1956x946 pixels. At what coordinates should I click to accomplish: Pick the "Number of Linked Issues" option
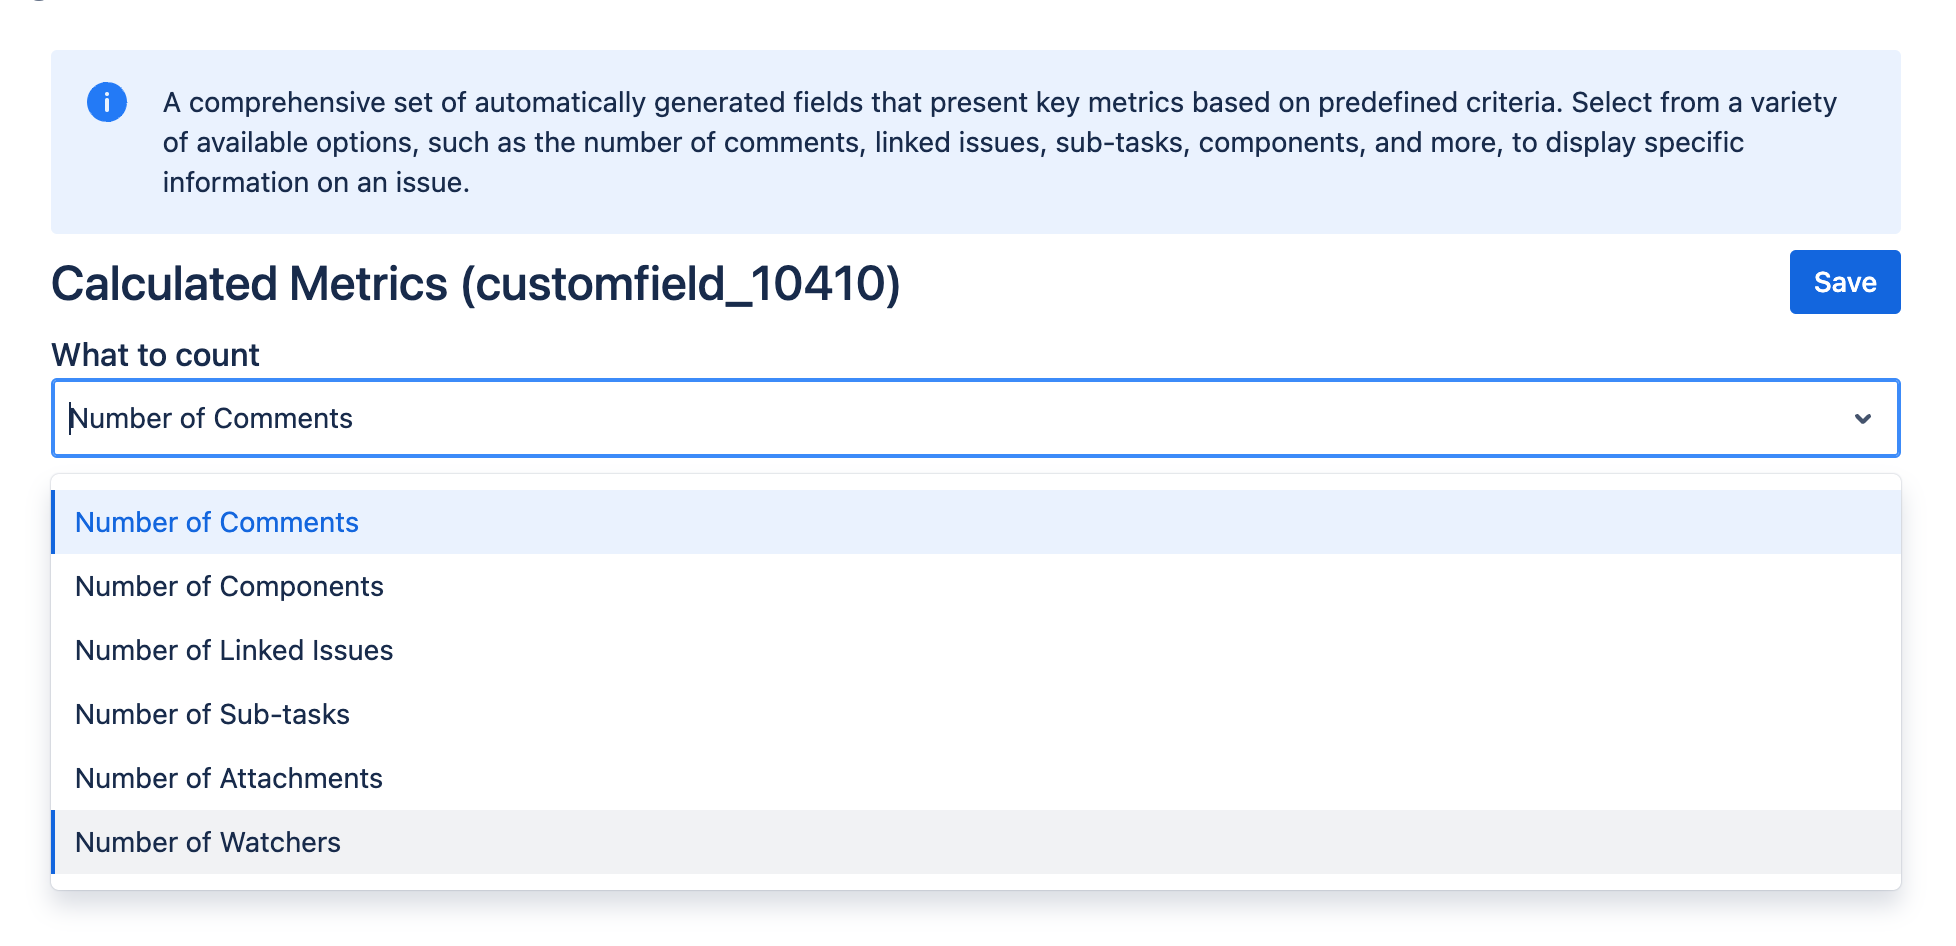point(234,650)
